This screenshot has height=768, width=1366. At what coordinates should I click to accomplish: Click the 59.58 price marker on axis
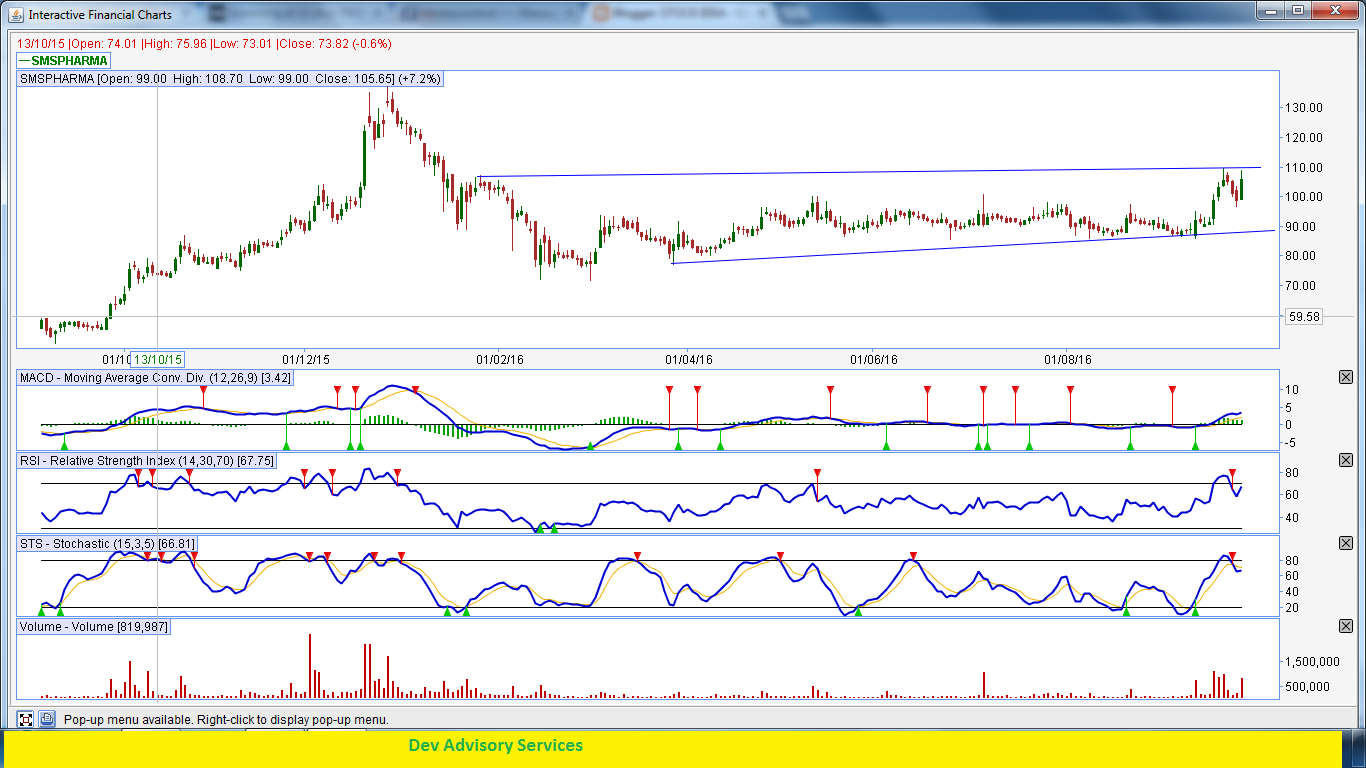(x=1305, y=316)
